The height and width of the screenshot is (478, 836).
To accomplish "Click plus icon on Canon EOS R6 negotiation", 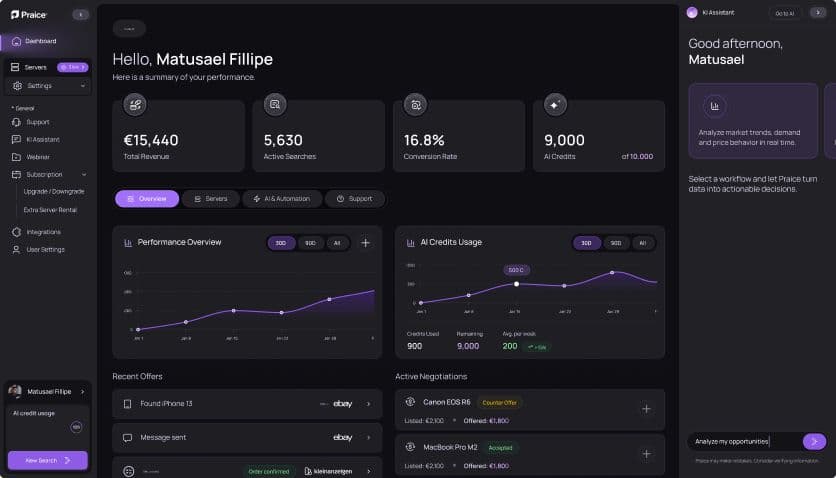I will click(x=646, y=408).
